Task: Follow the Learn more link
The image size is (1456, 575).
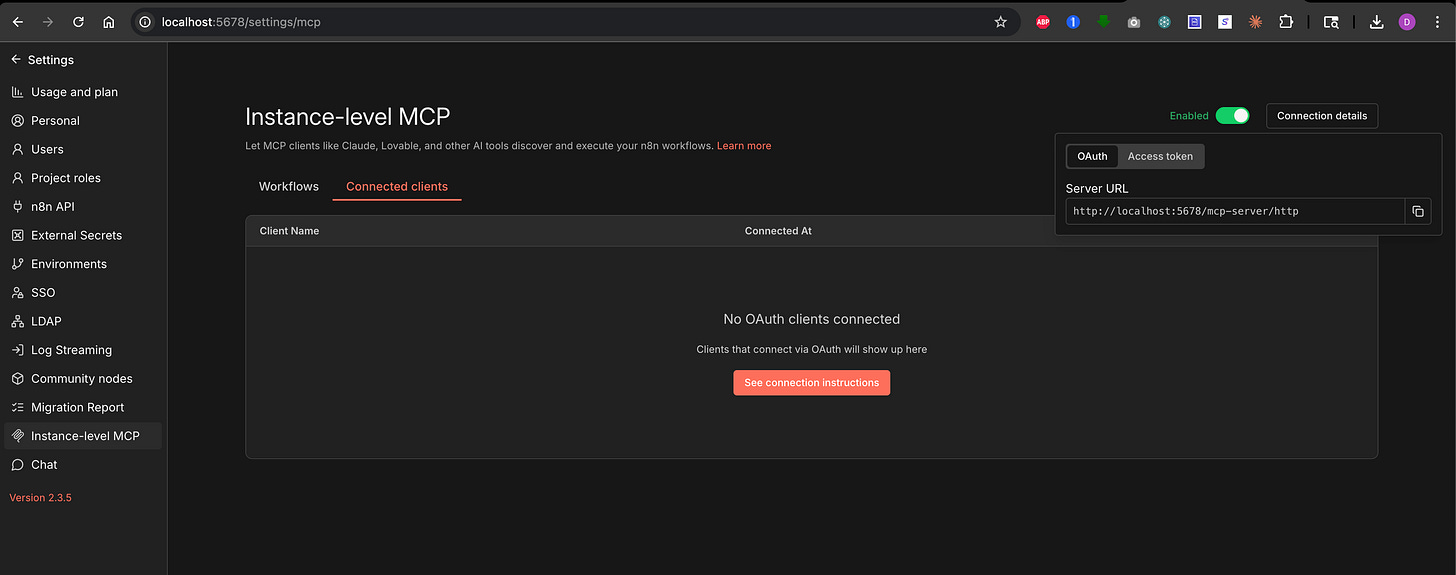Action: pos(744,146)
